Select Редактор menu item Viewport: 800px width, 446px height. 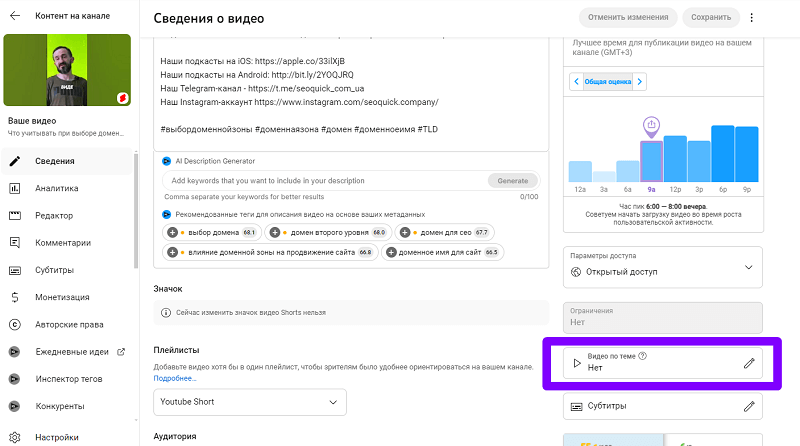coord(67,215)
